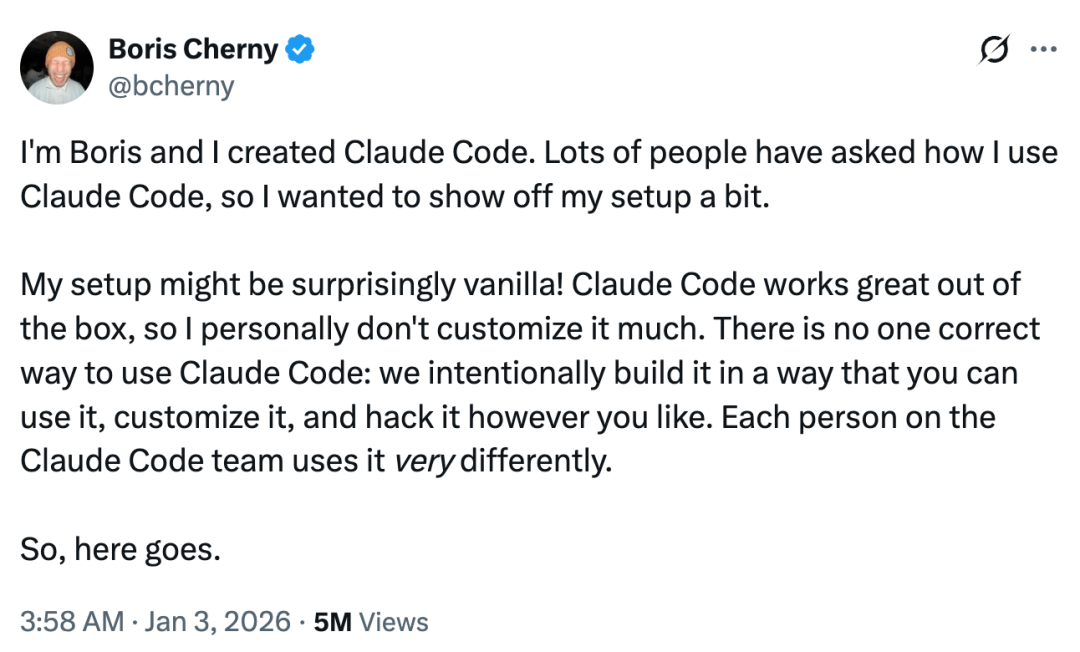Click the line 'So, here goes.'
Viewport: 1080px width, 652px height.
tap(121, 549)
